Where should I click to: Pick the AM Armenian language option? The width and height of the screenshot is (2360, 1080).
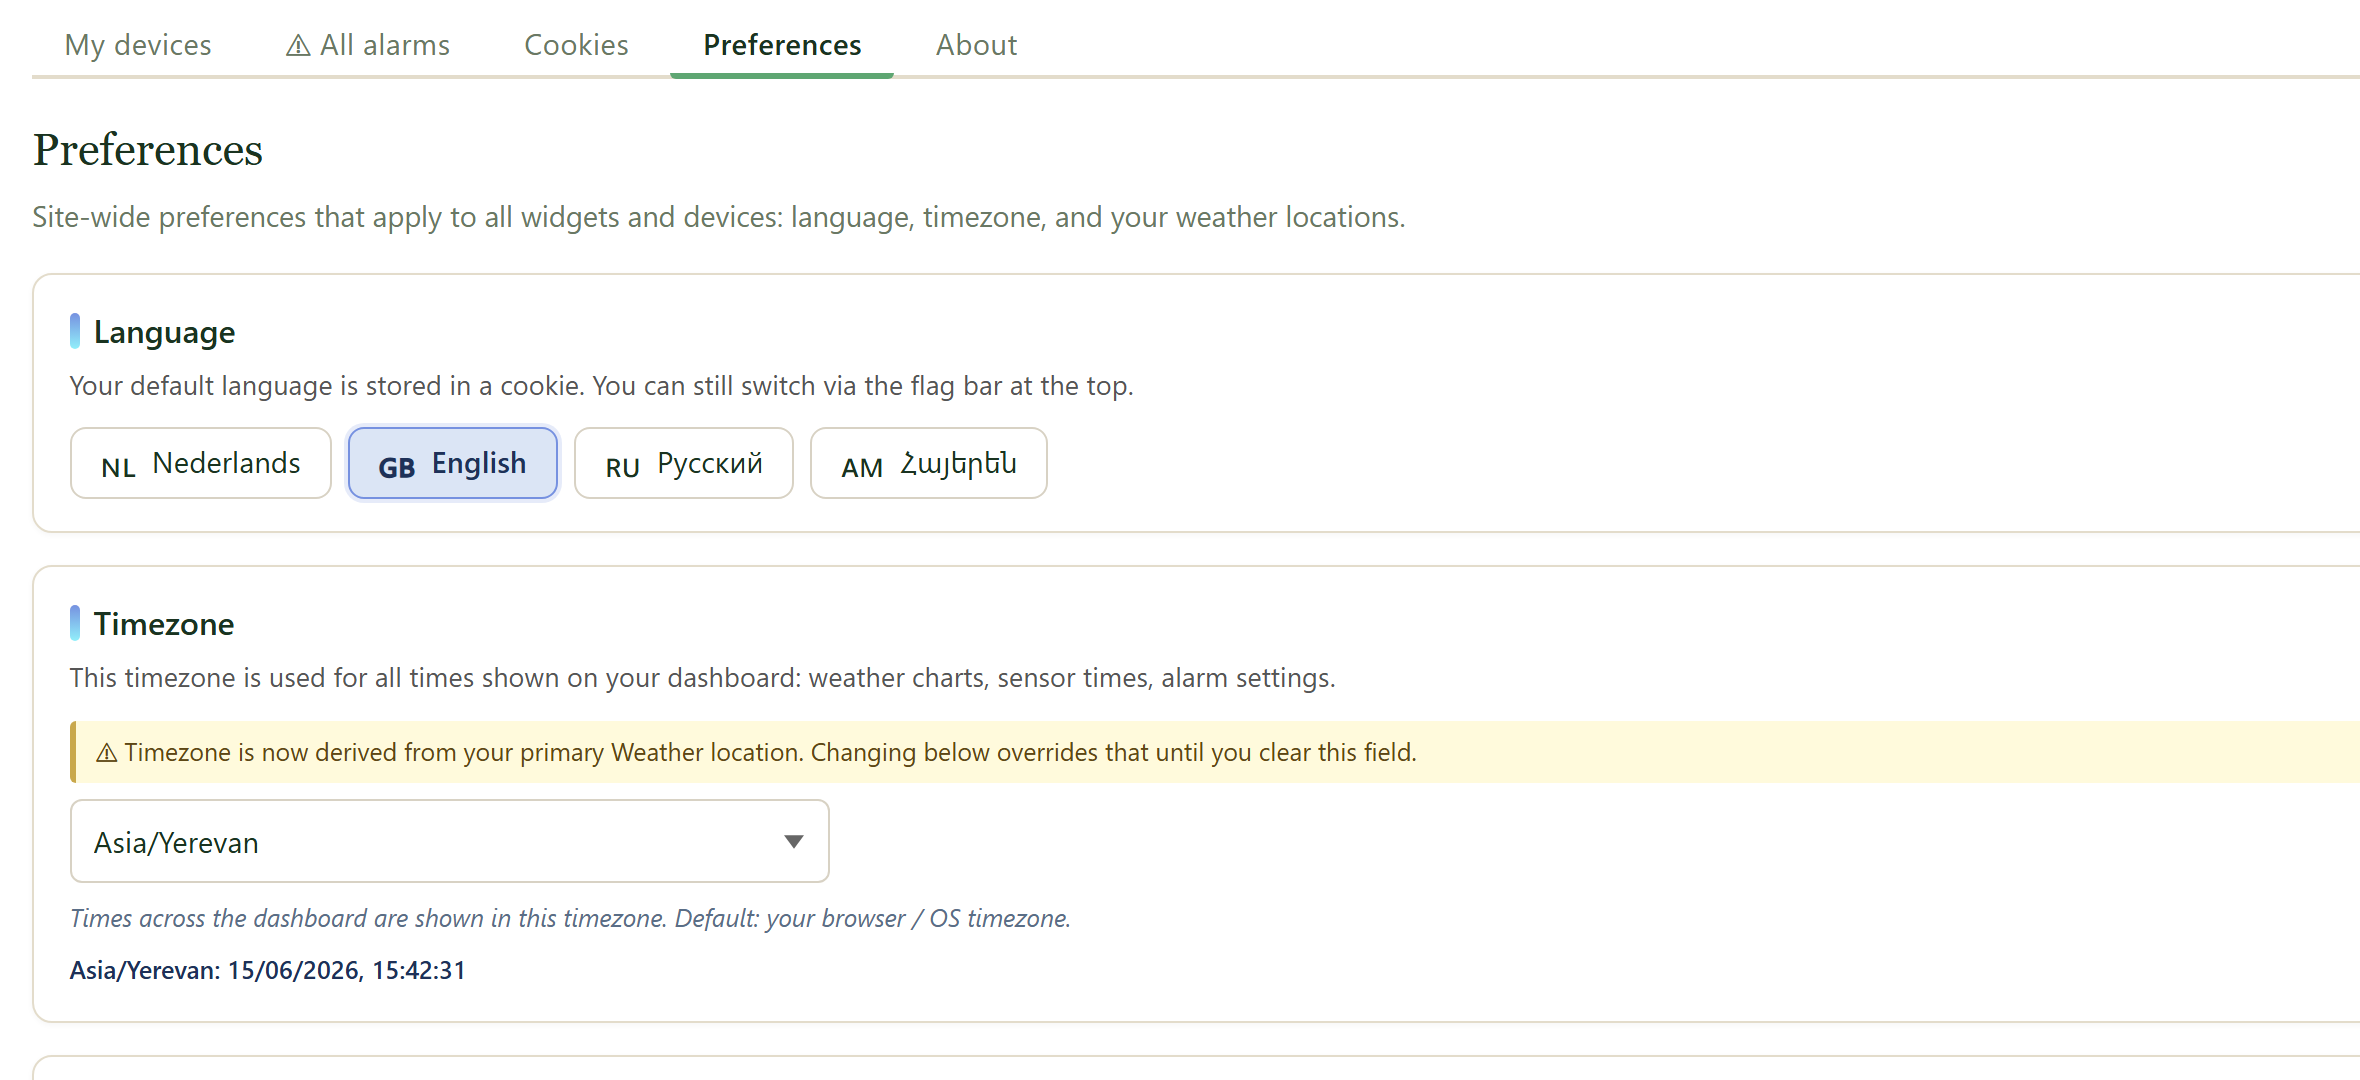pyautogui.click(x=929, y=463)
